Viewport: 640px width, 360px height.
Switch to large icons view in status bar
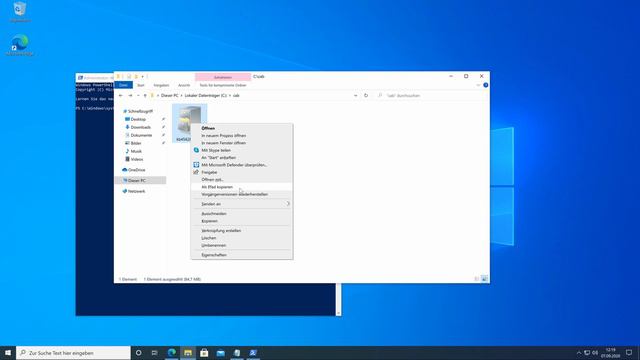[x=484, y=279]
